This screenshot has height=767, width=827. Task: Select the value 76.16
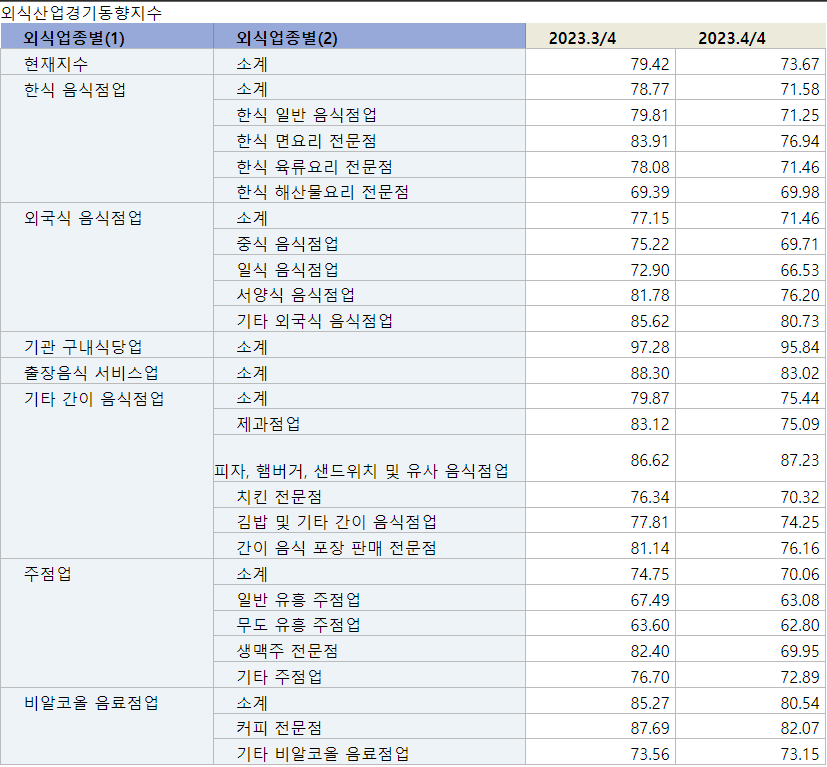[800, 548]
